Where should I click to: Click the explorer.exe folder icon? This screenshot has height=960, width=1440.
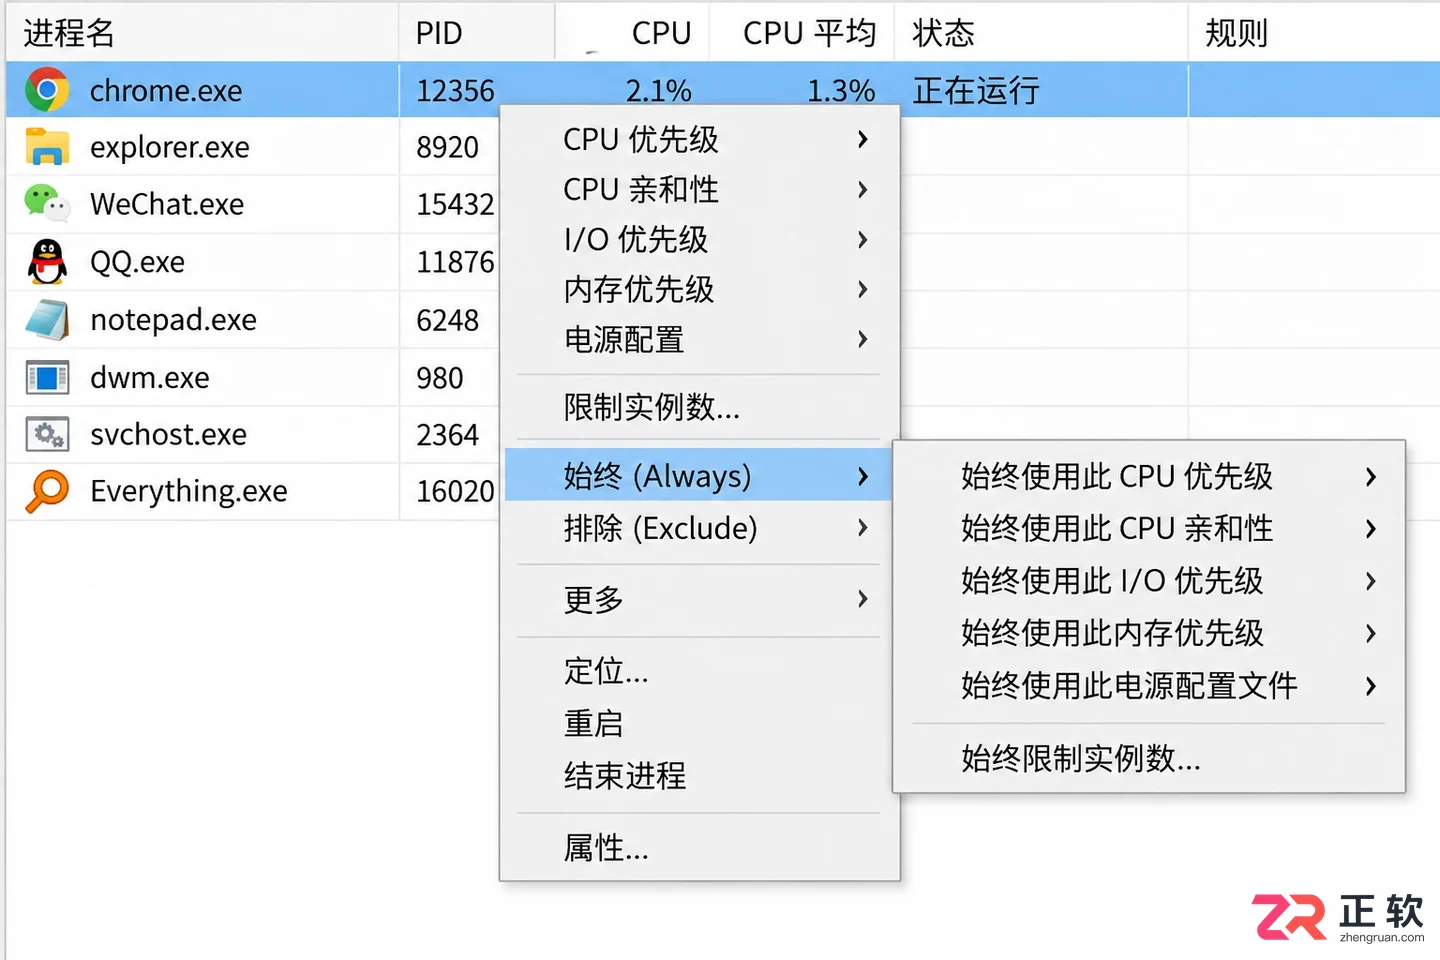pyautogui.click(x=47, y=147)
